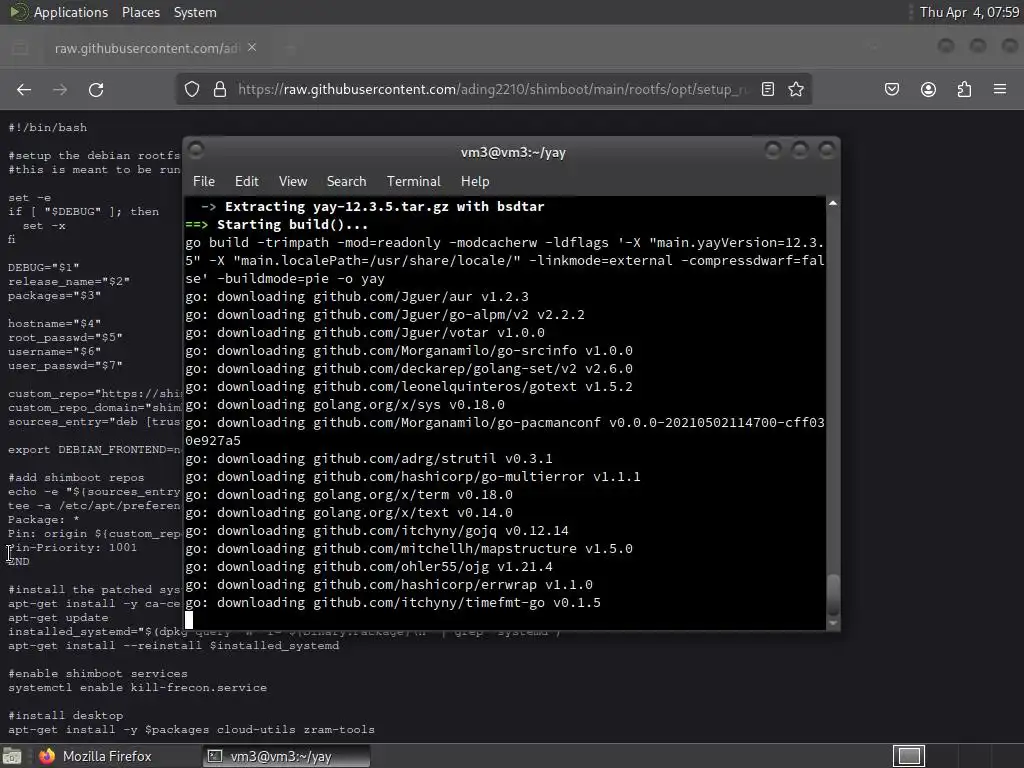
Task: Click 'golang.org/x/sys v0.18.0' terminal line
Action: pyautogui.click(x=345, y=405)
